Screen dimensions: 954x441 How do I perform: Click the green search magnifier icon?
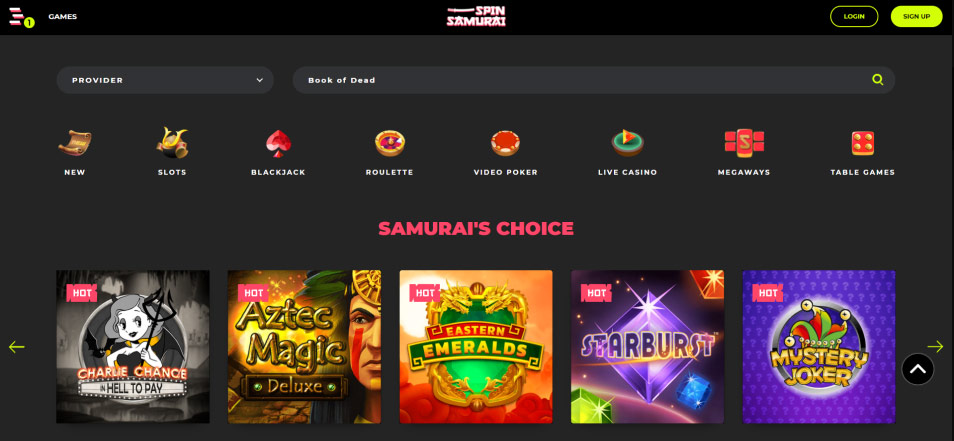tap(877, 80)
